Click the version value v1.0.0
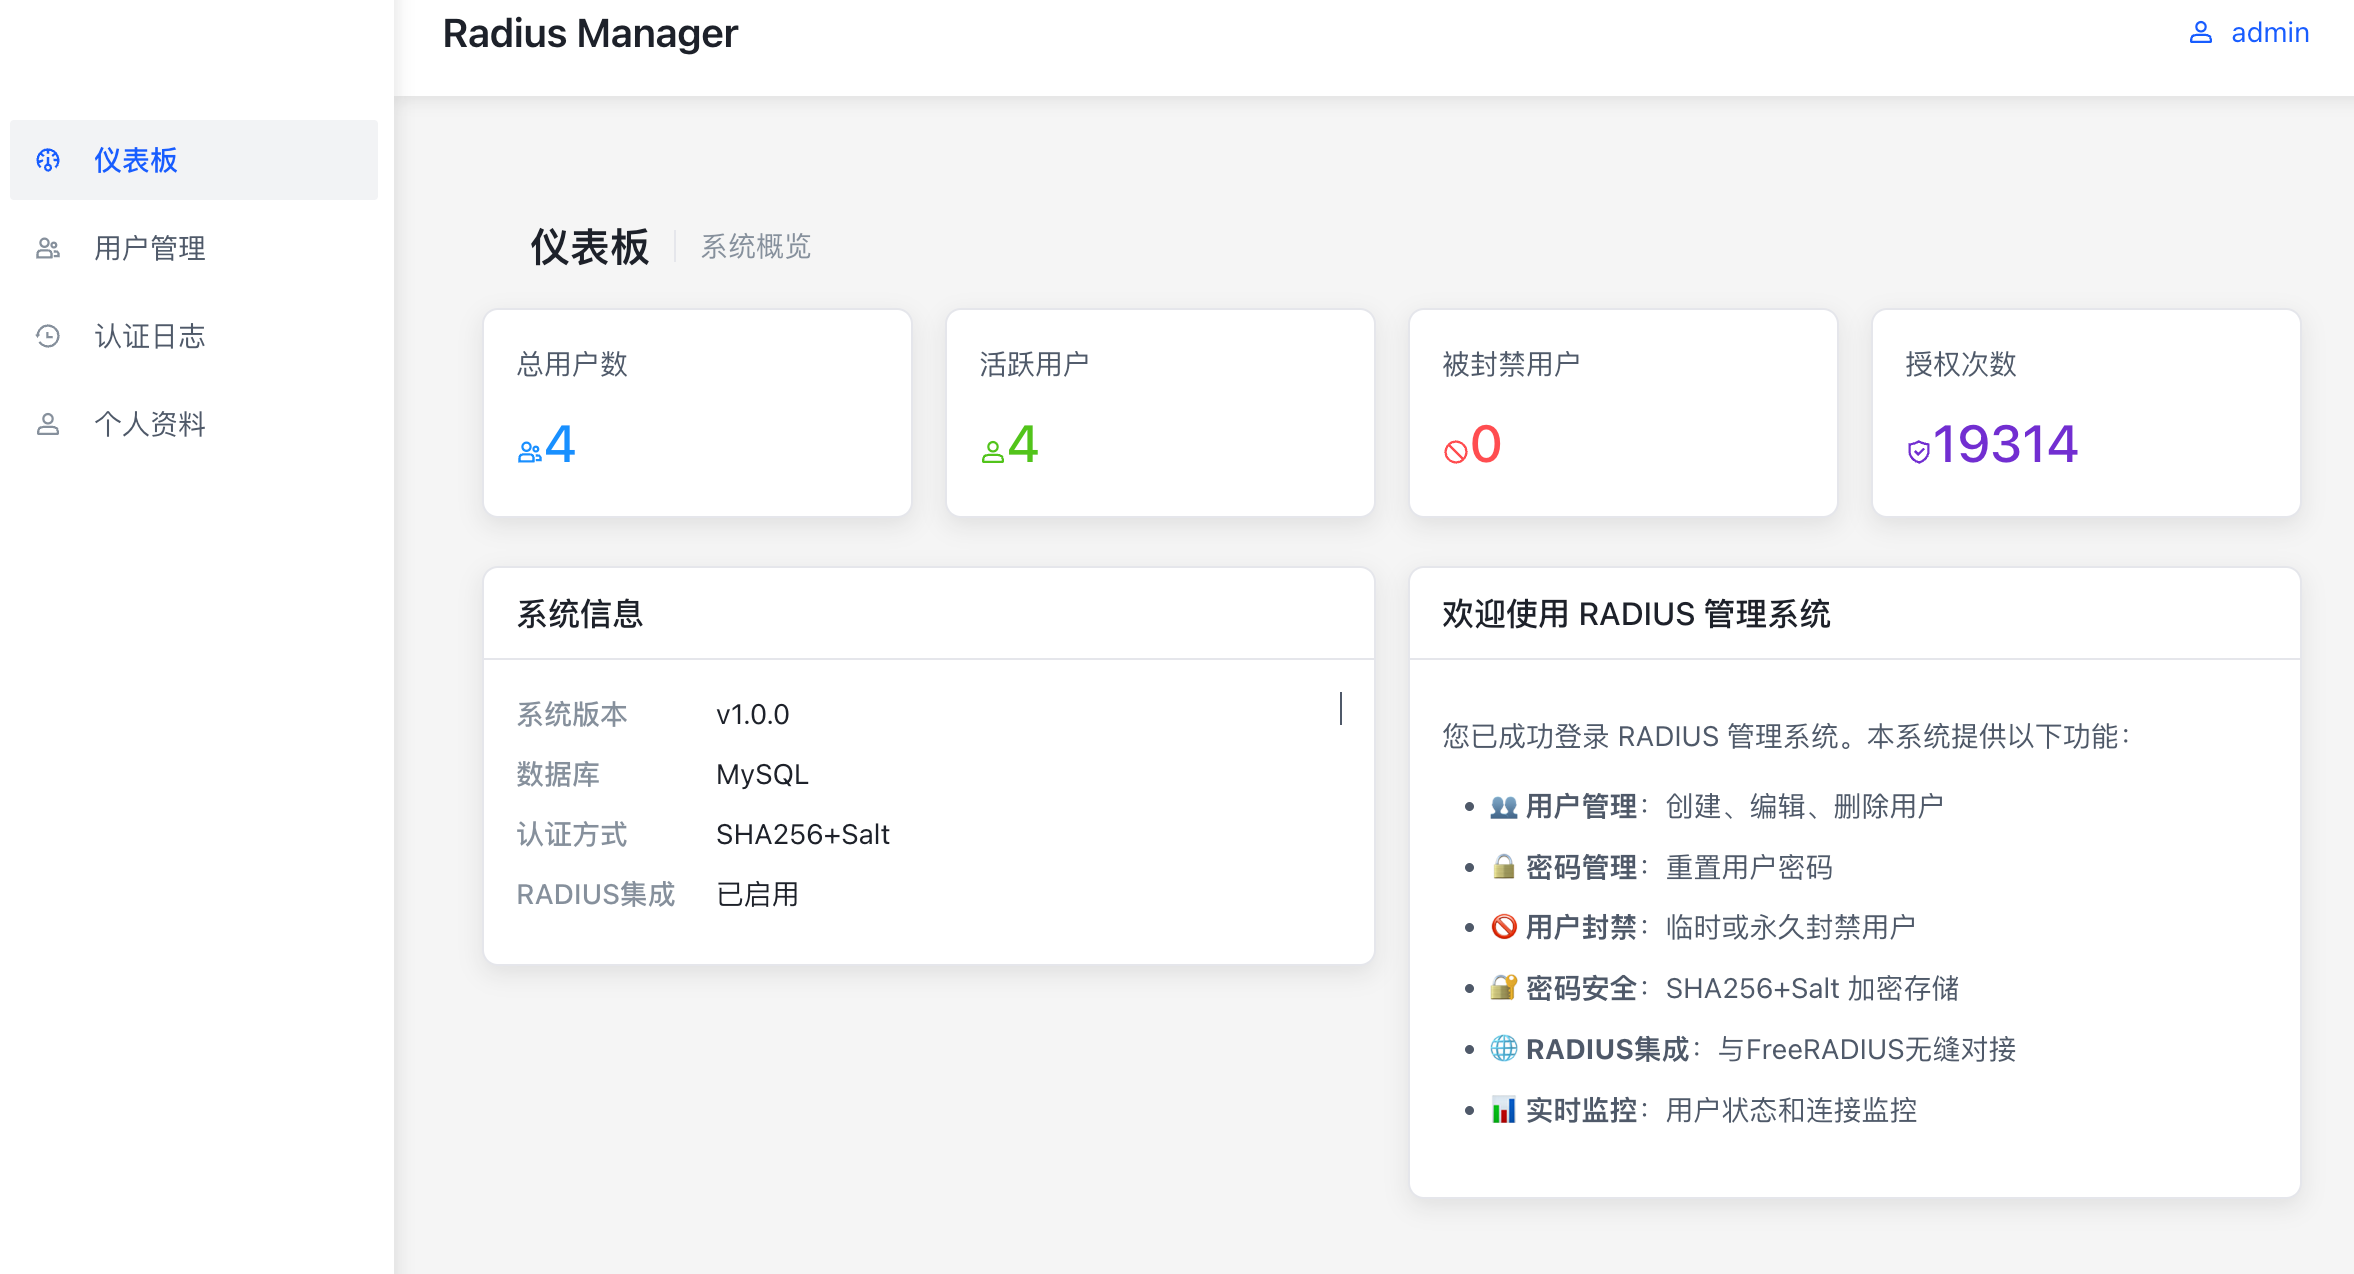Viewport: 2354px width, 1274px height. pos(753,714)
